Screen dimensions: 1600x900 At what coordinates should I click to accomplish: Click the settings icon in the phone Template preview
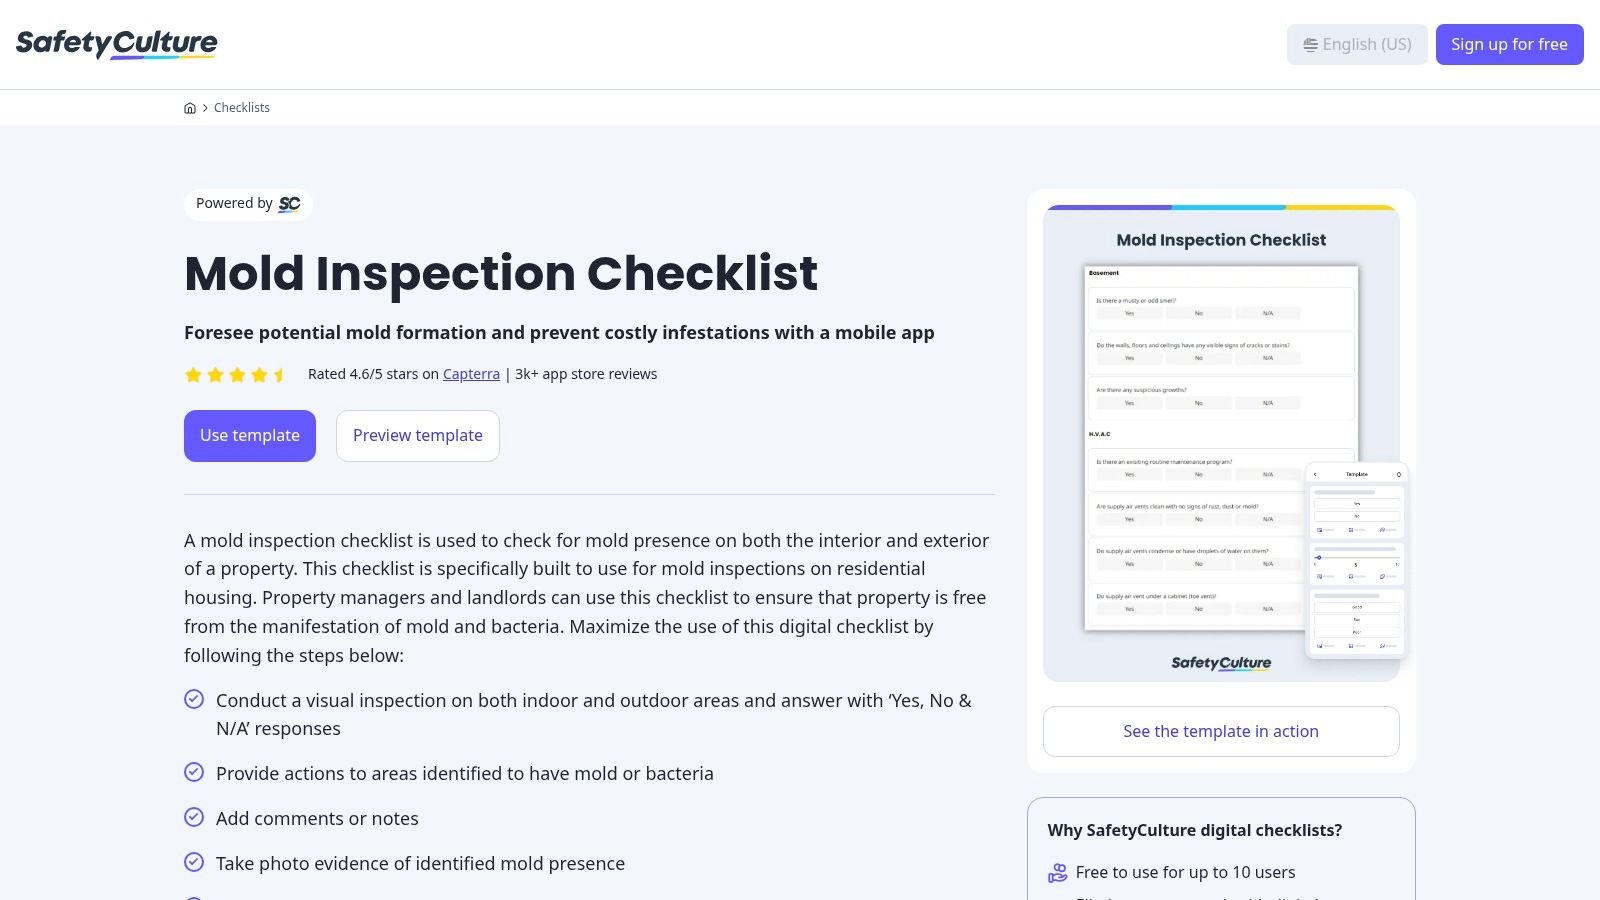coord(1399,474)
